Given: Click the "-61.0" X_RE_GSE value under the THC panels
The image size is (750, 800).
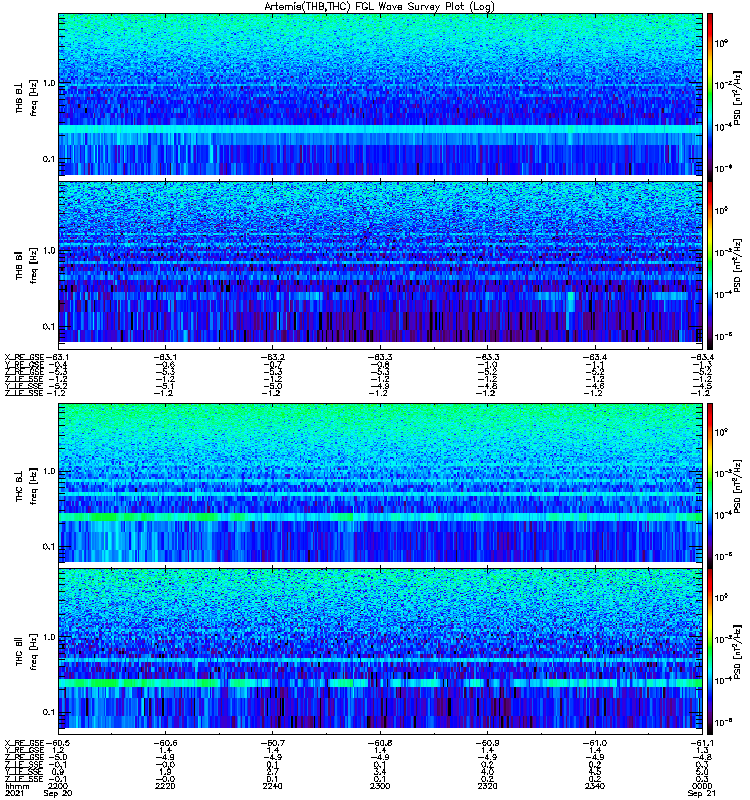Looking at the screenshot, I should 594,743.
